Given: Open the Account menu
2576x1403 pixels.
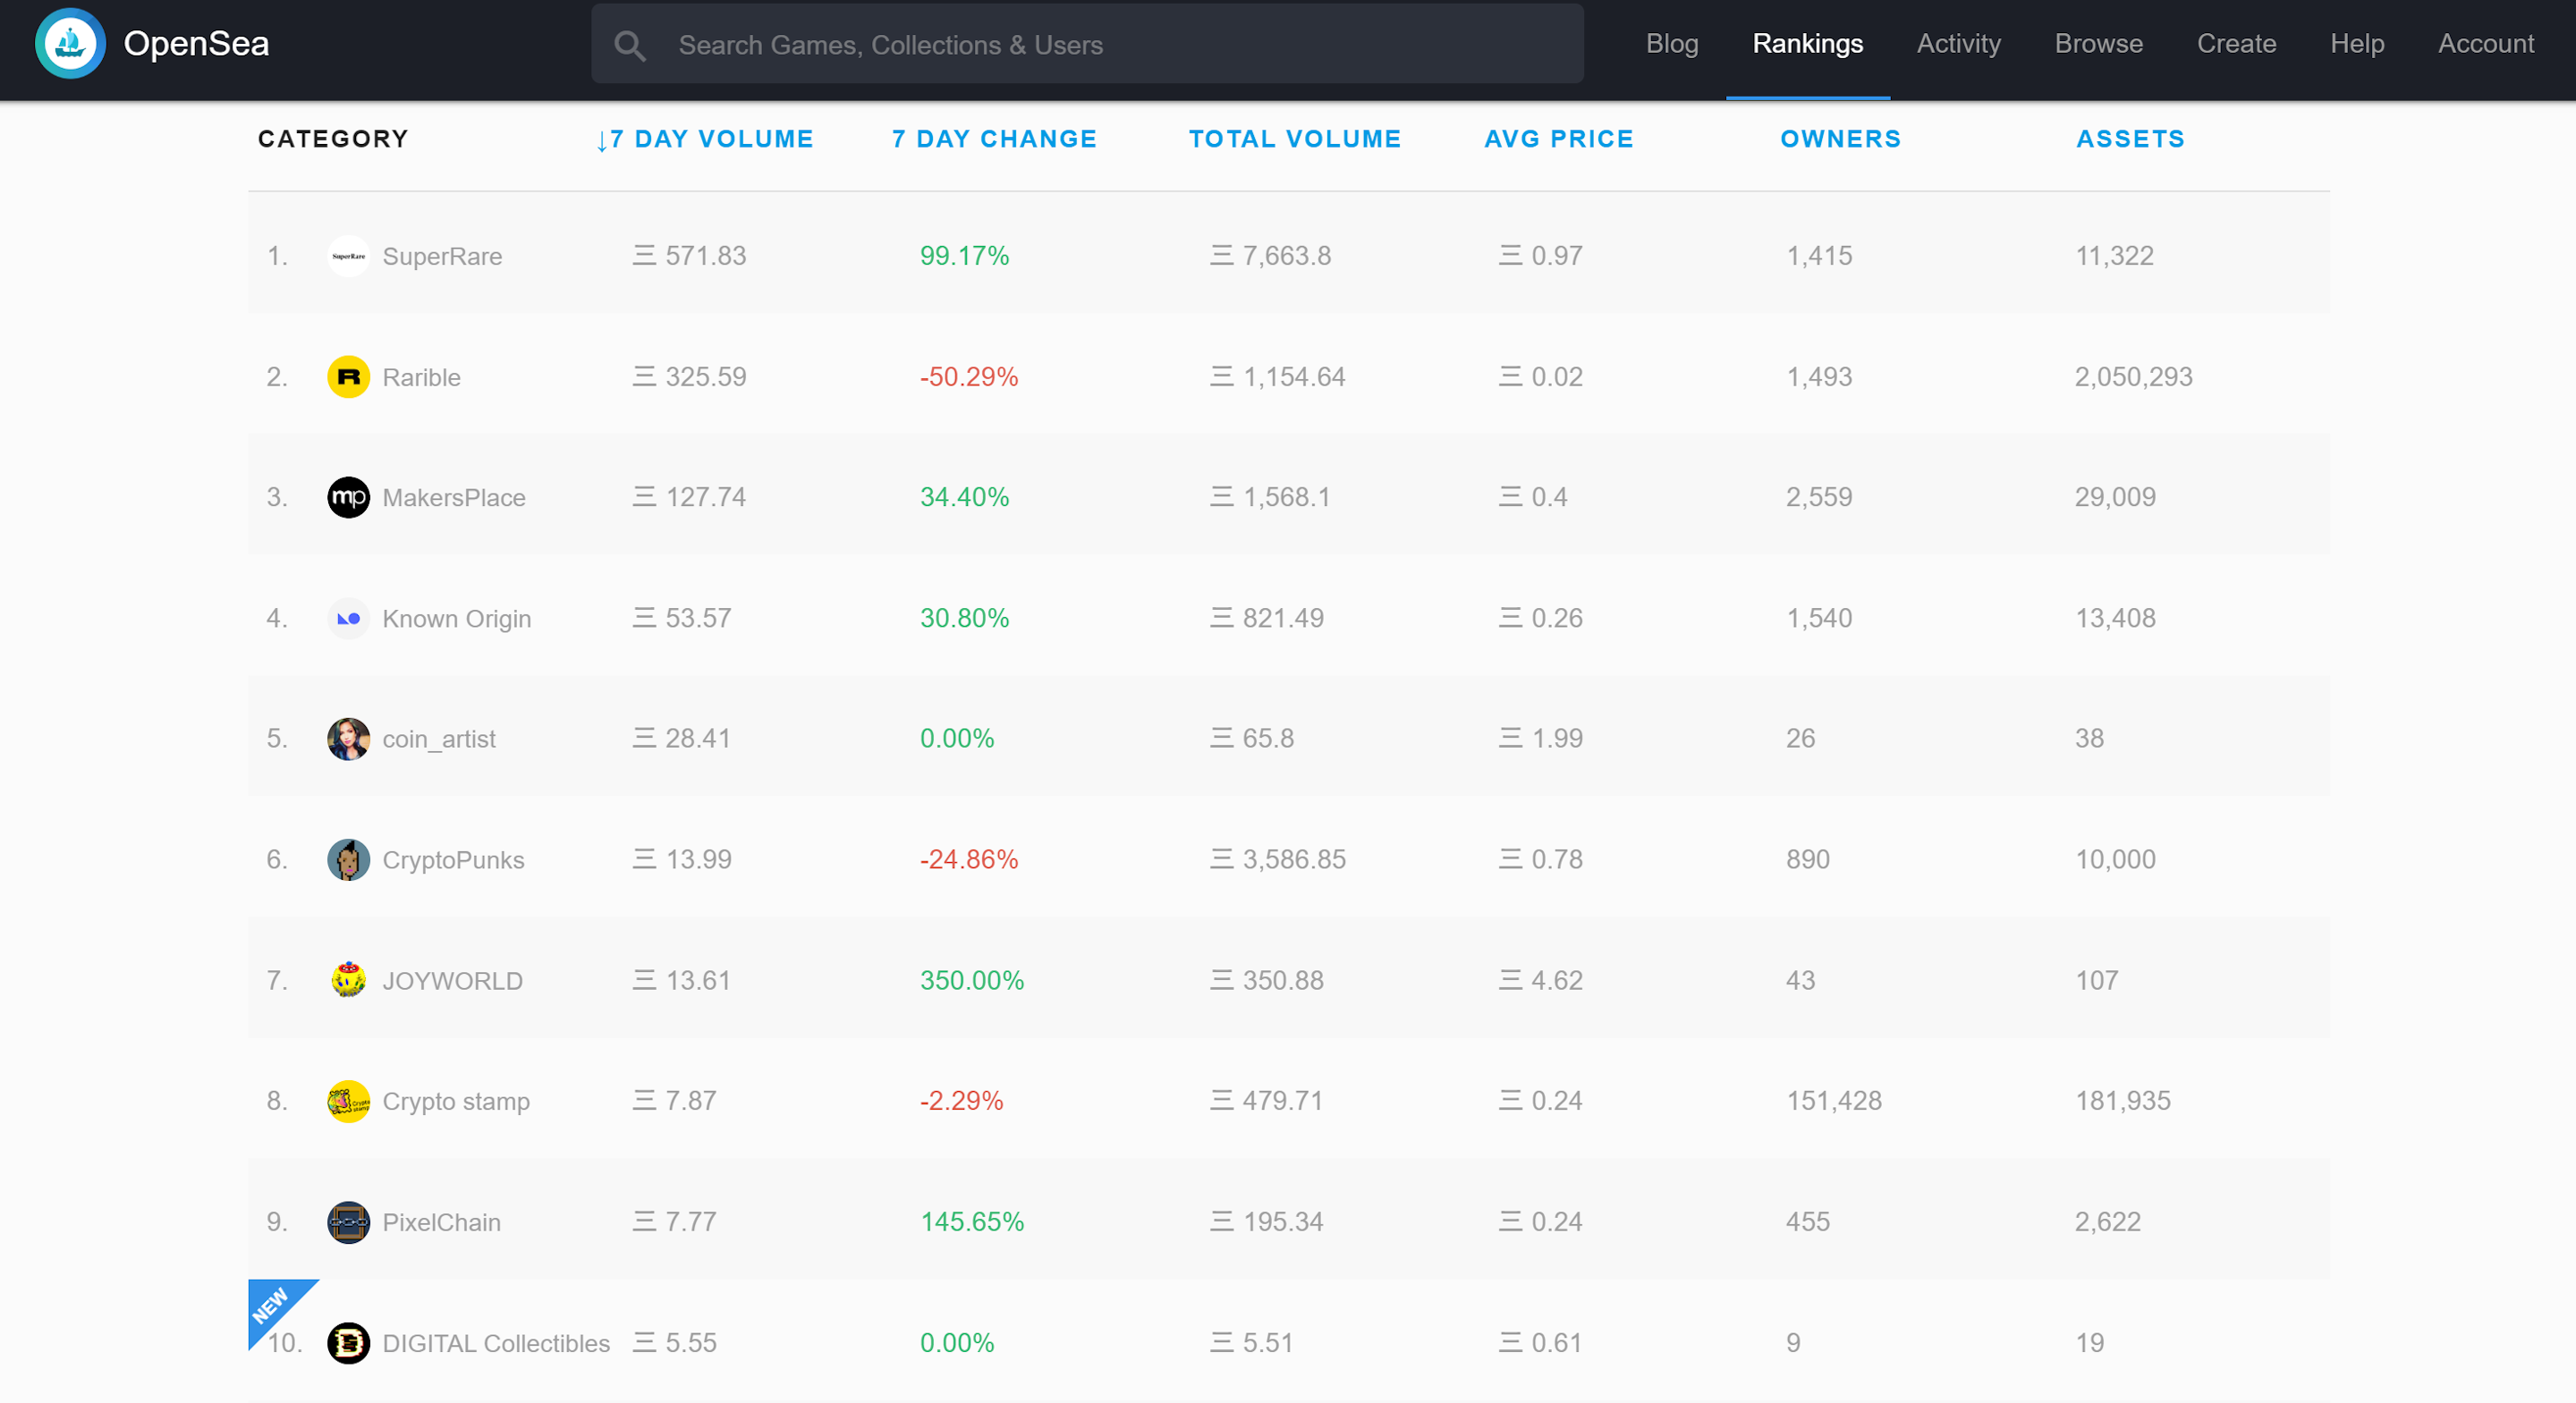Looking at the screenshot, I should (2486, 44).
